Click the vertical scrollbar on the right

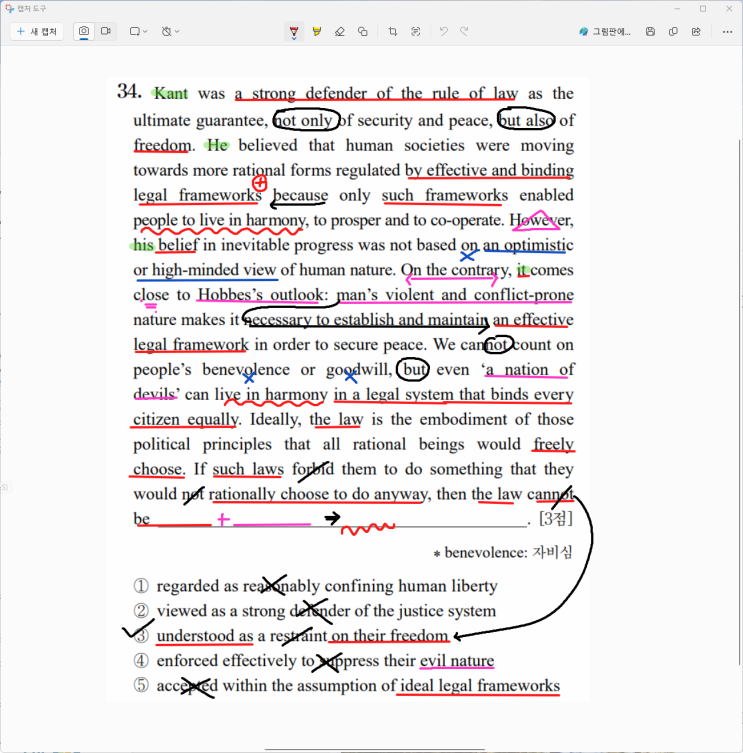738,400
